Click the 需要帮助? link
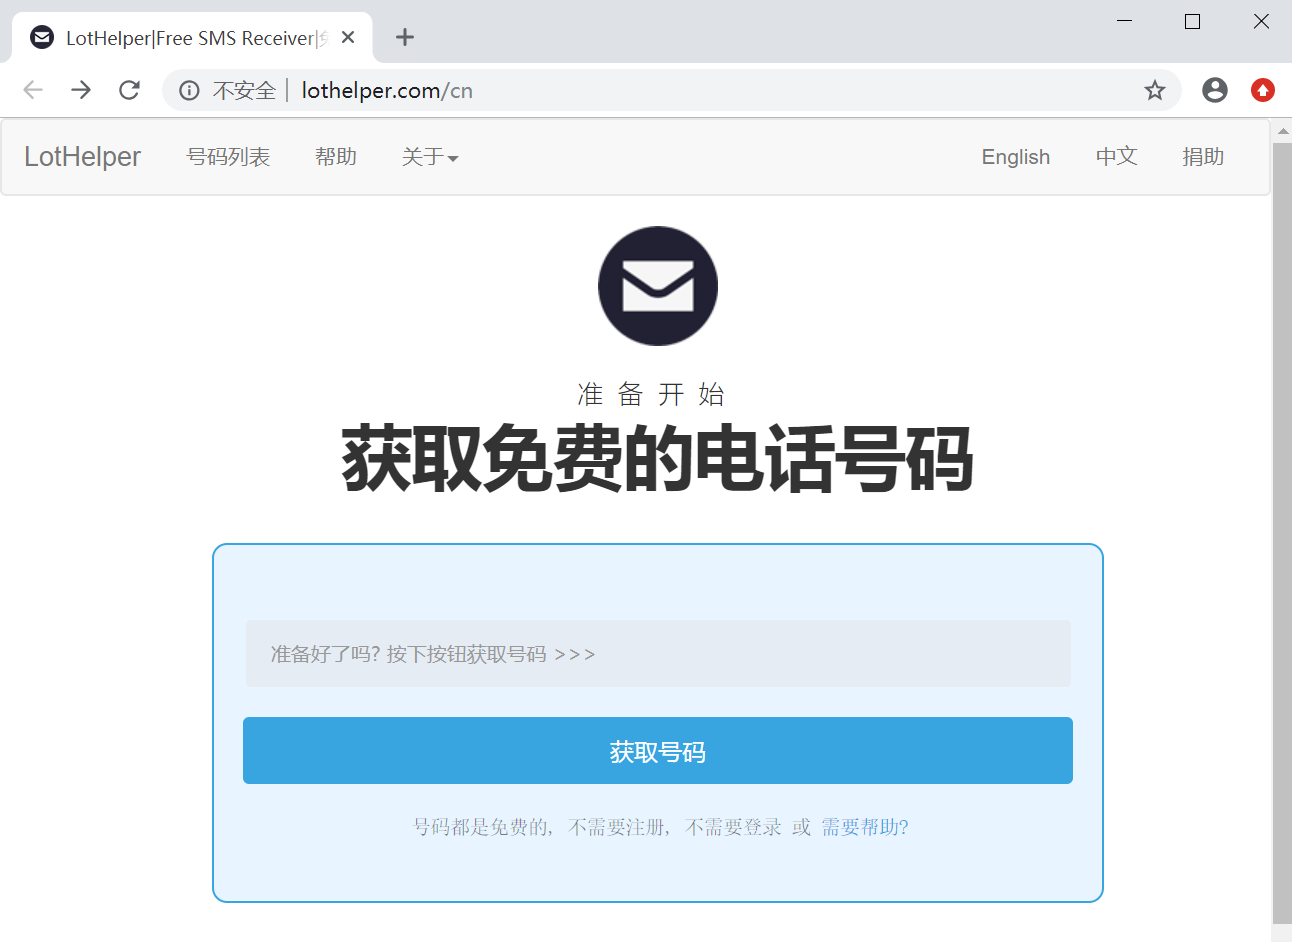Screen dimensions: 1292x942 coord(865,827)
